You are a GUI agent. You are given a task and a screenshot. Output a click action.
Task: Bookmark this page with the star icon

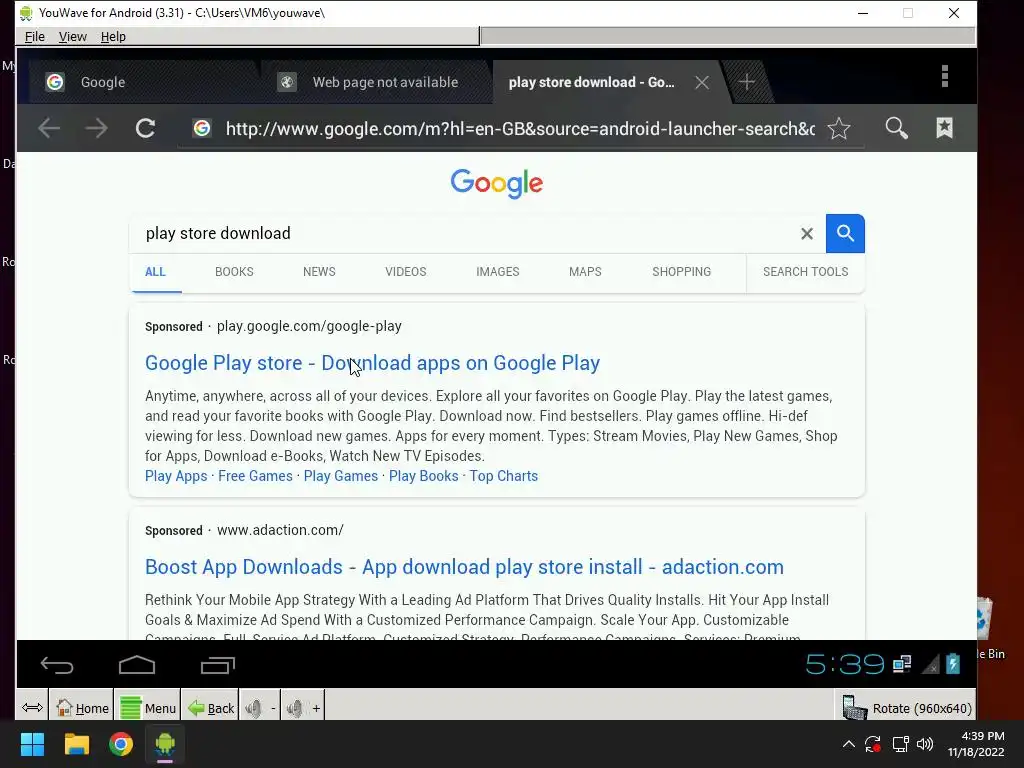click(839, 128)
